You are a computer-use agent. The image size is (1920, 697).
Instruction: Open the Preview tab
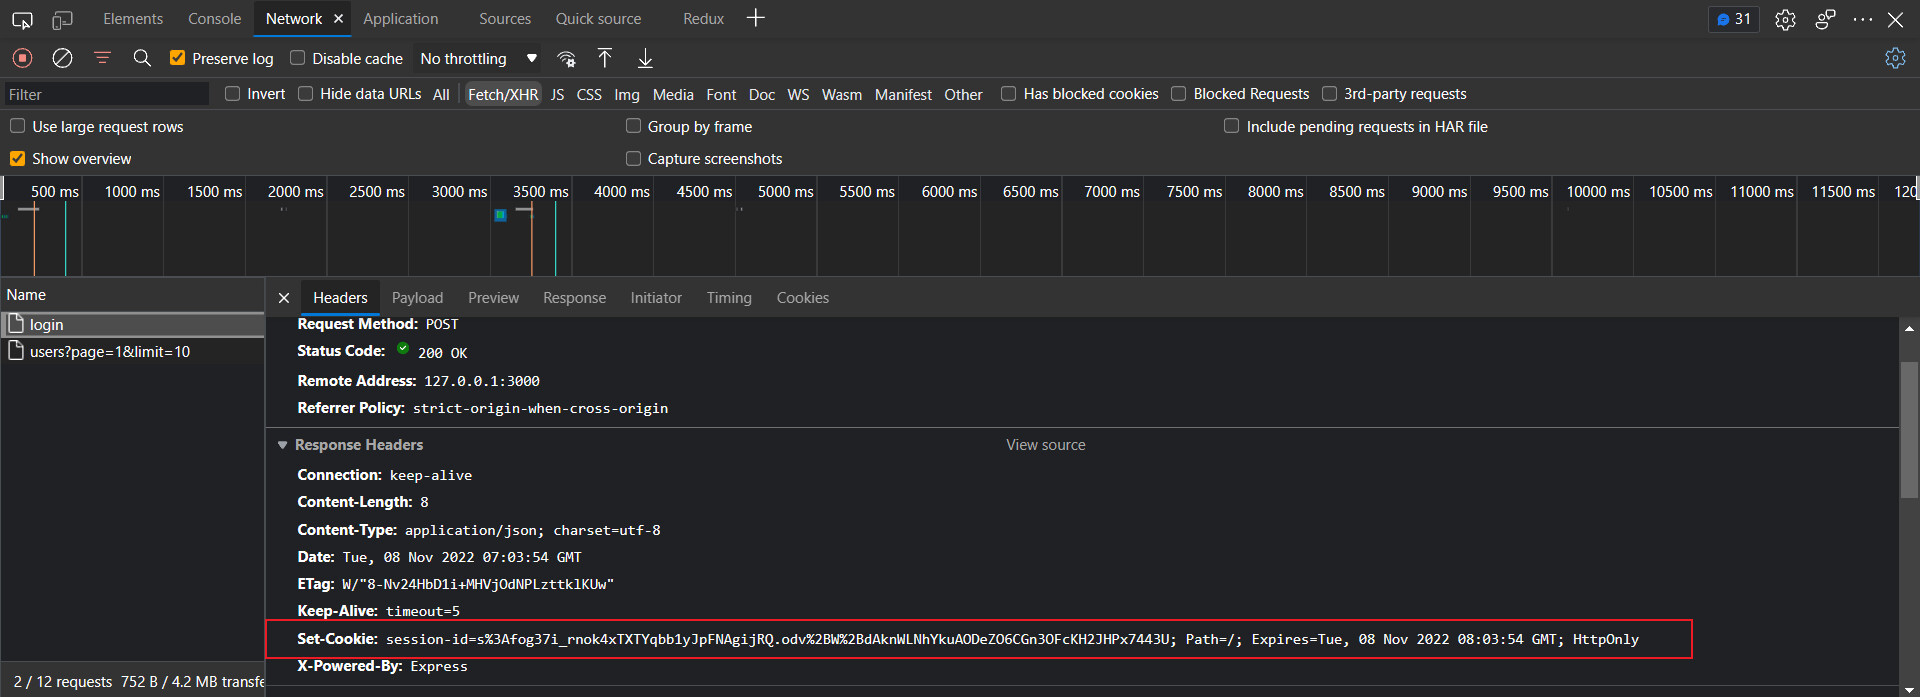[x=493, y=298]
